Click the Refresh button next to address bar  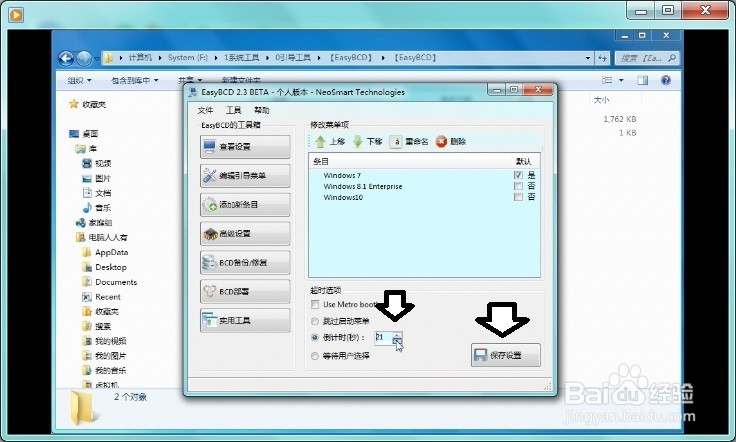click(x=602, y=58)
